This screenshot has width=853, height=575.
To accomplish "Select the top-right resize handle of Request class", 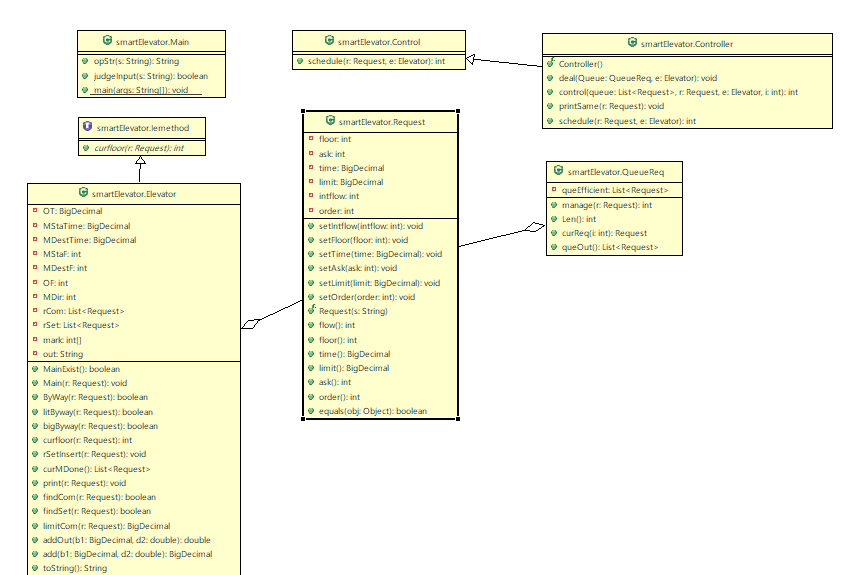I will 458,111.
